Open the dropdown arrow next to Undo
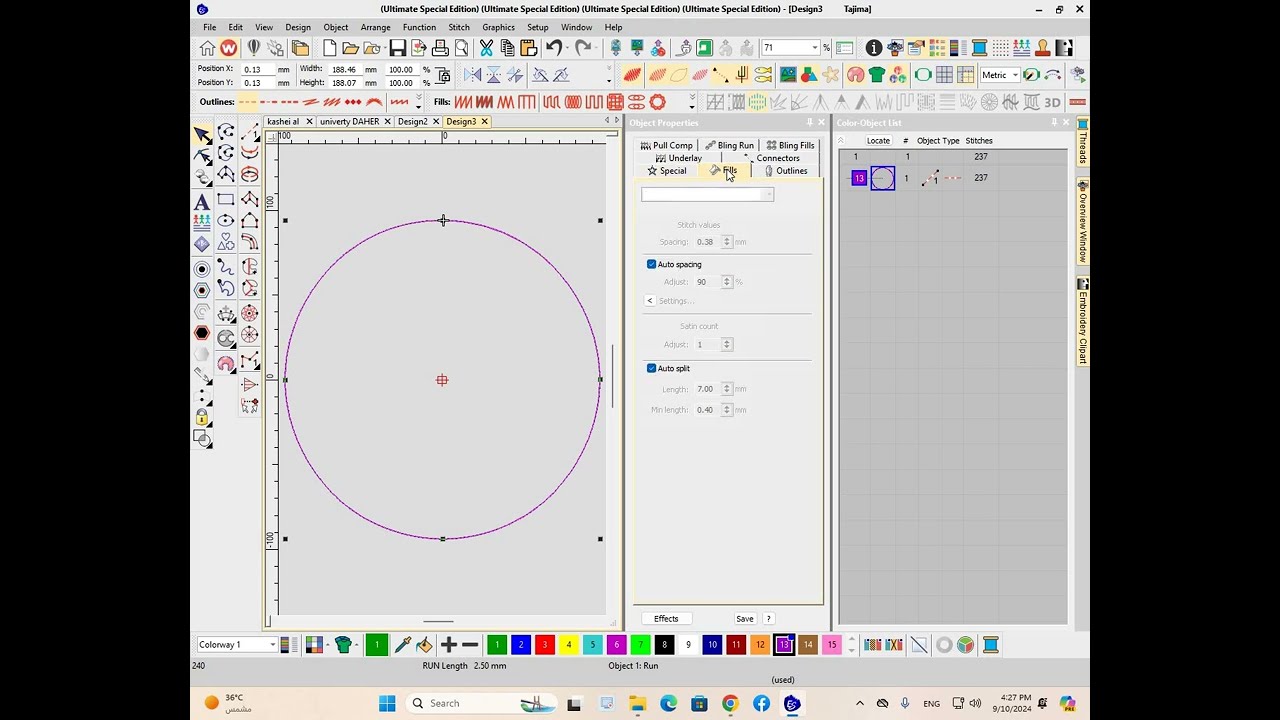1280x720 pixels. click(567, 48)
